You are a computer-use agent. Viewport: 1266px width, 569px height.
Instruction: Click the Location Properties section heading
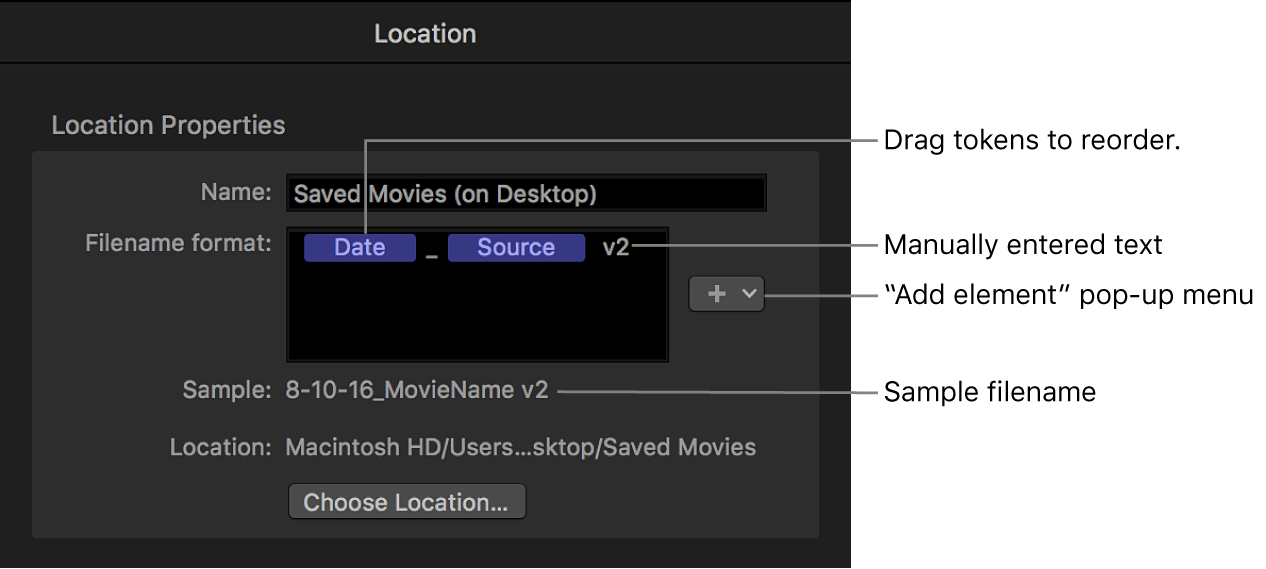click(x=168, y=125)
